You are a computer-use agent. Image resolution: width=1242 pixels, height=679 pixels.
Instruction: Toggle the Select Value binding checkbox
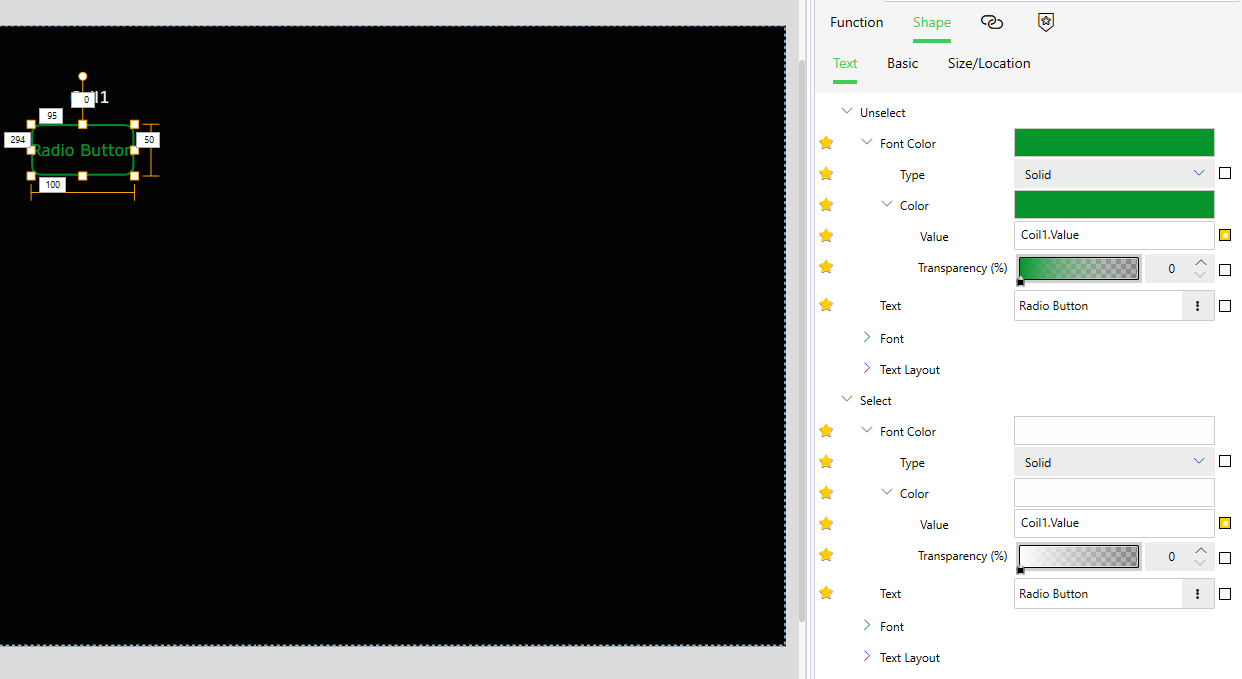[x=1225, y=523]
